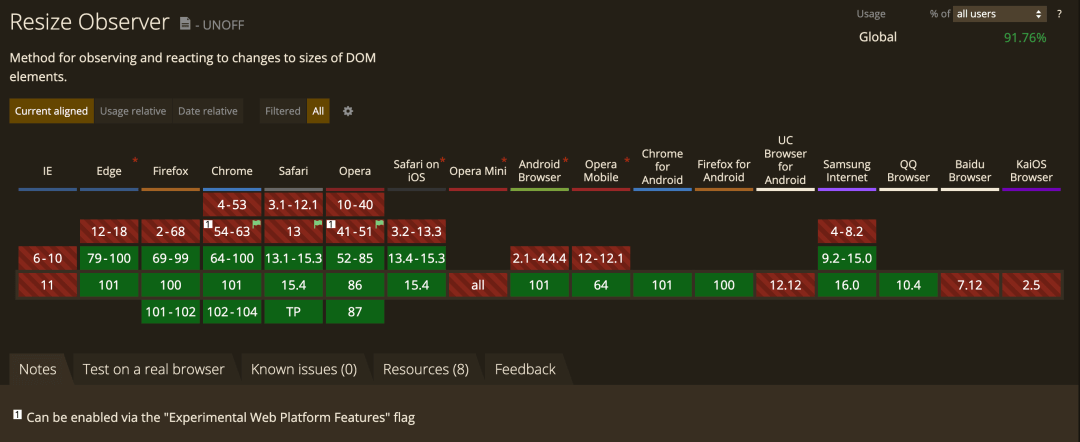Select the Current aligned view

[52, 111]
